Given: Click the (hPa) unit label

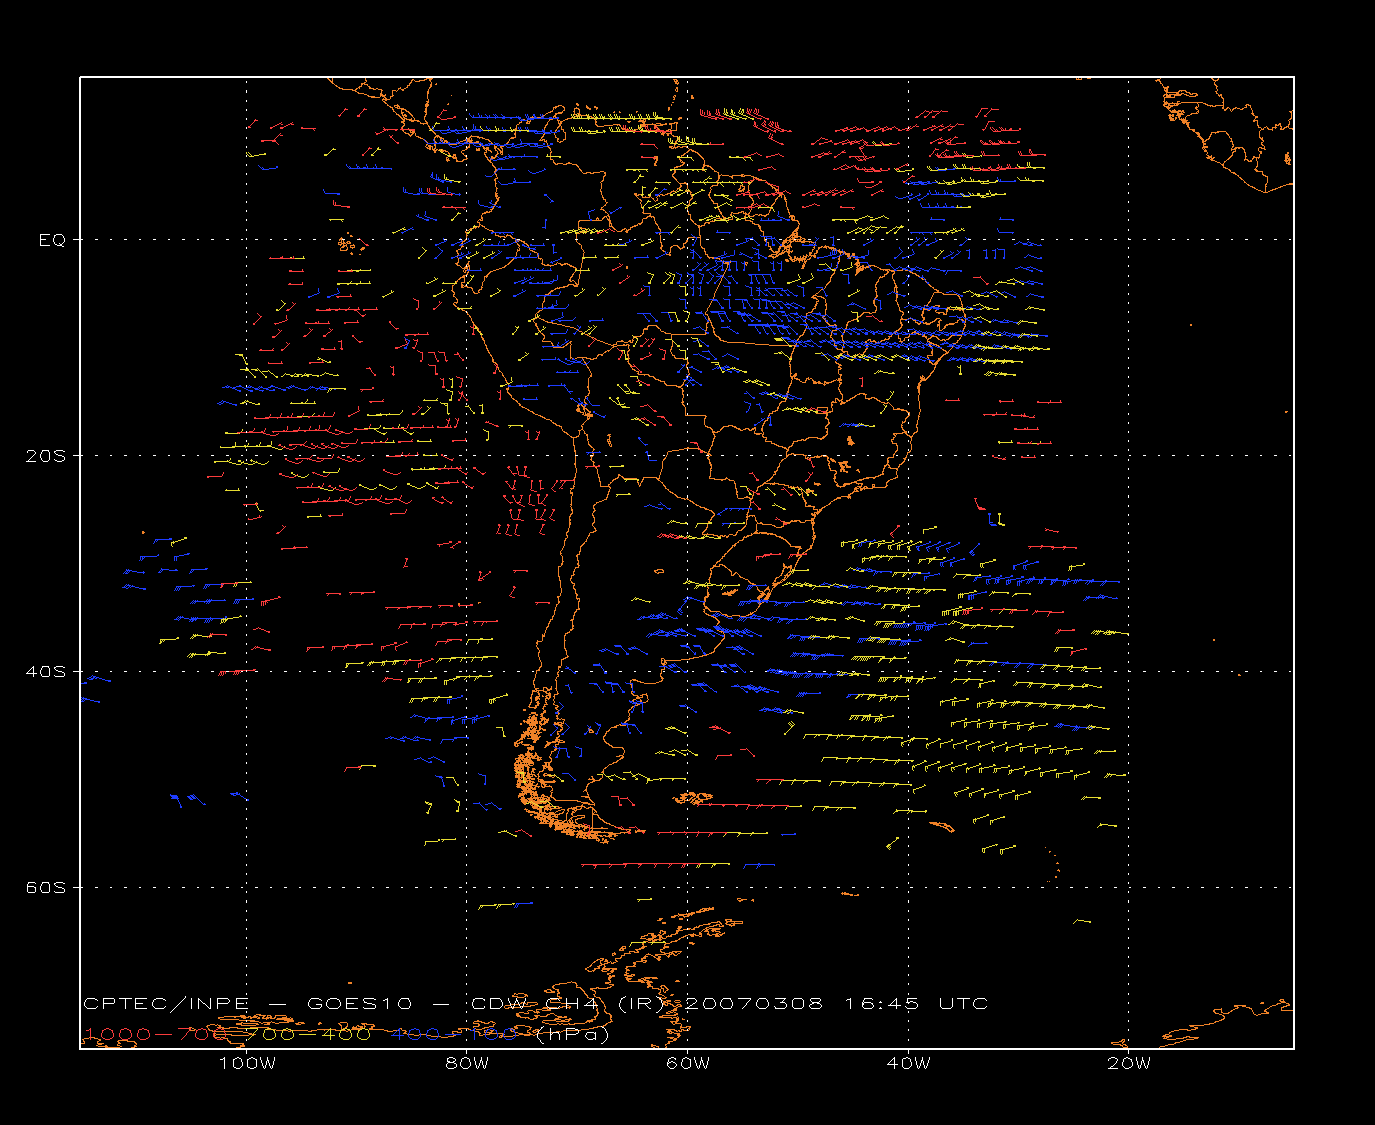Looking at the screenshot, I should point(572,1034).
